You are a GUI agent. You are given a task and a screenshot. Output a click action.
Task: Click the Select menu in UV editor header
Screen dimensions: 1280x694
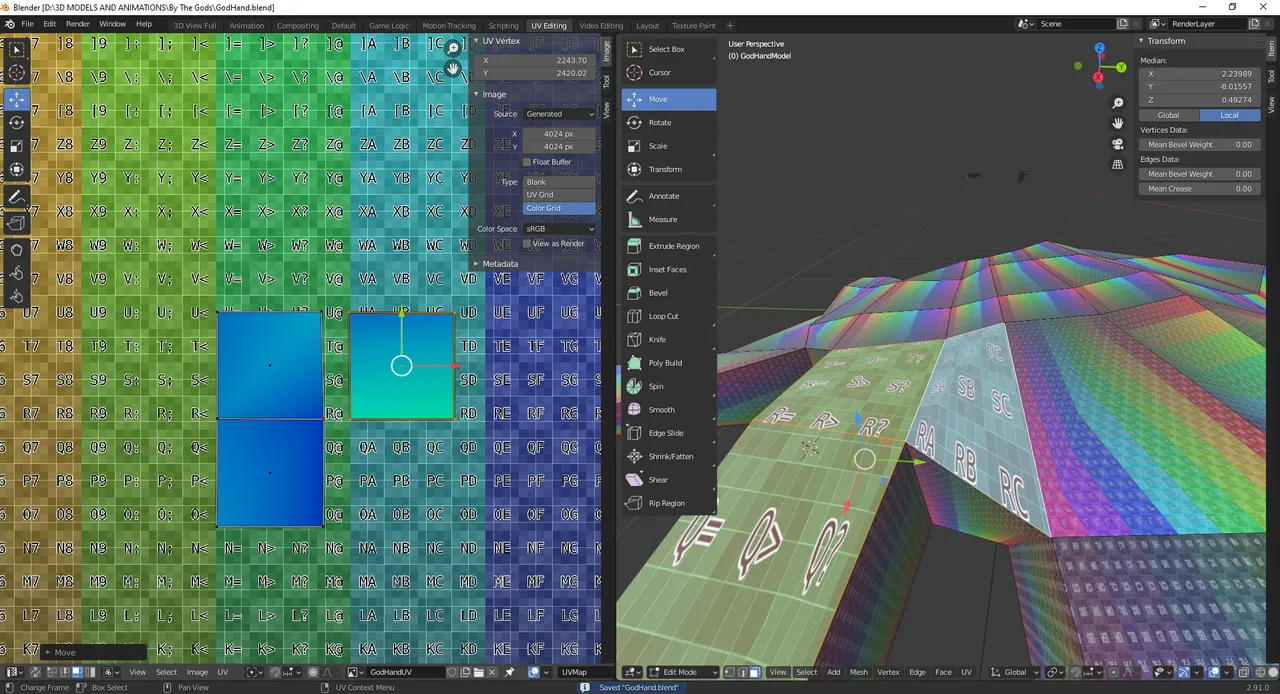(166, 672)
